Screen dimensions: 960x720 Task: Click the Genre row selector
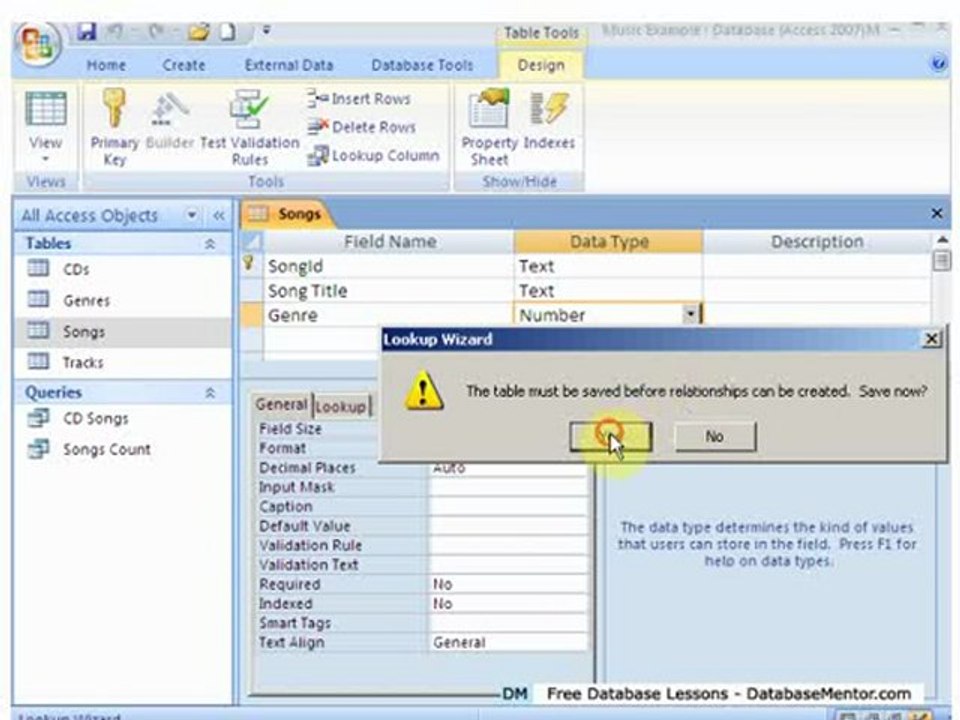(250, 315)
